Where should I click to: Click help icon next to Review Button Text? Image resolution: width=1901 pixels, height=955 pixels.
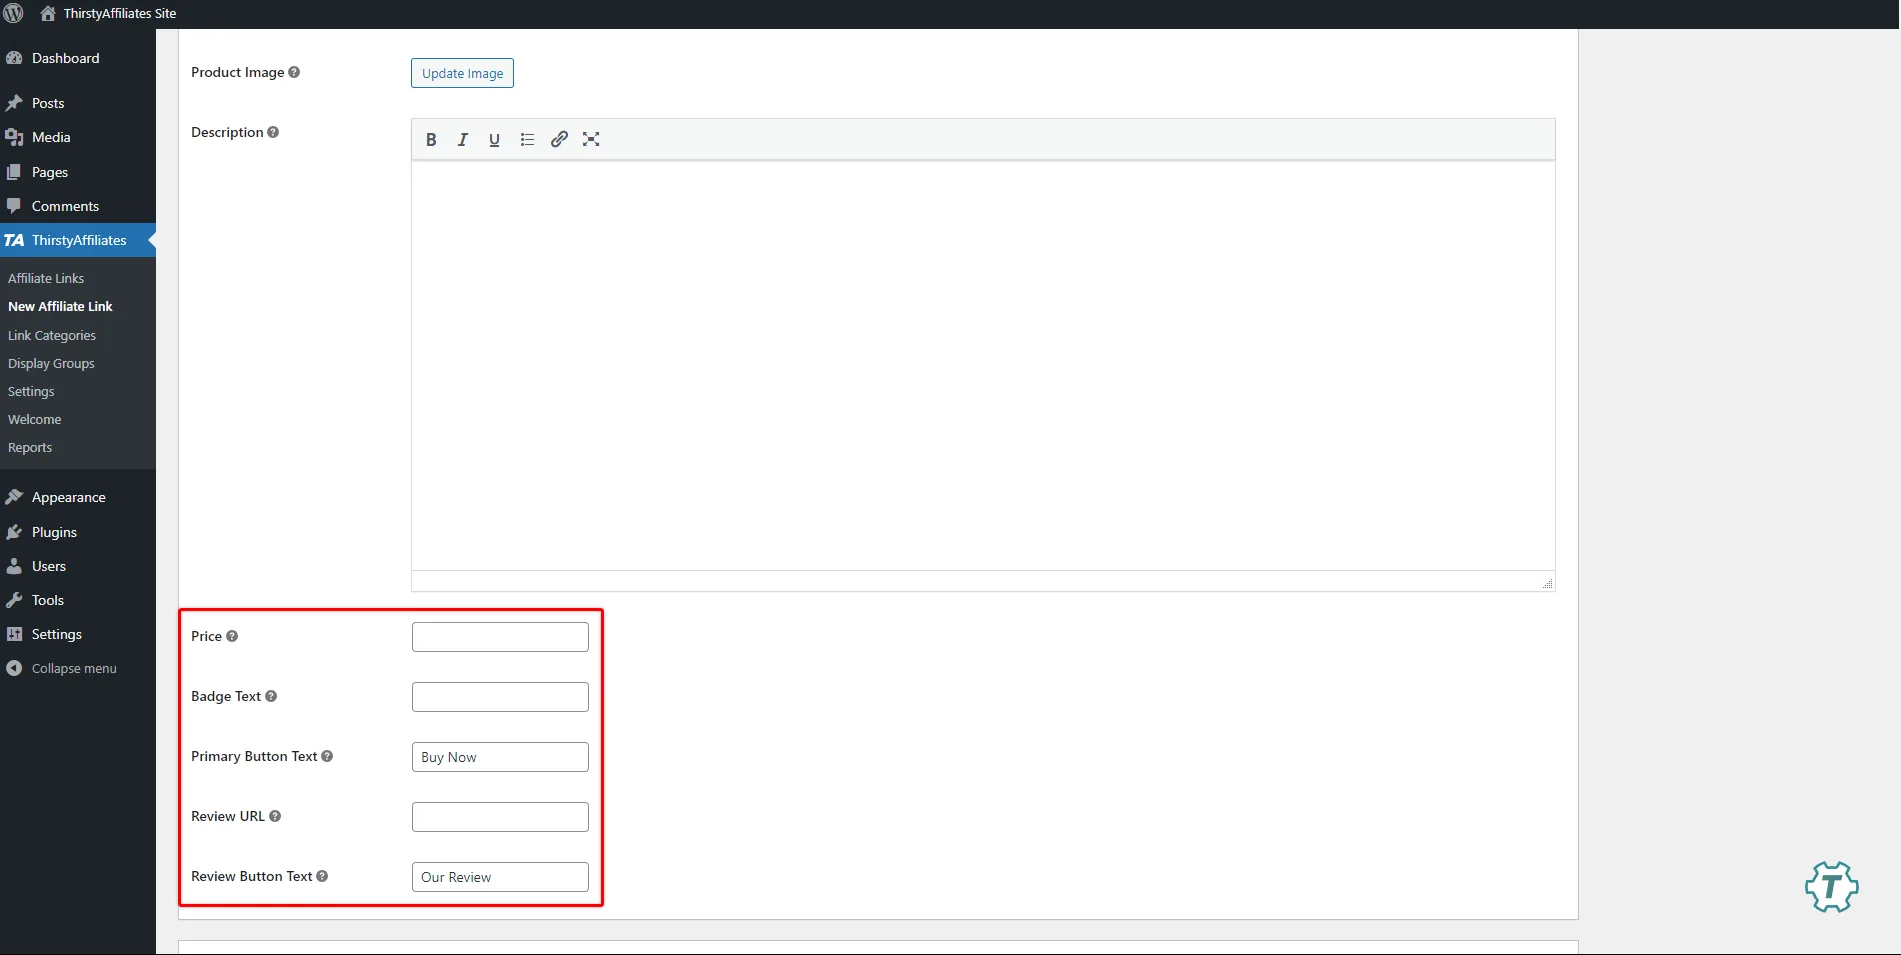click(x=322, y=876)
